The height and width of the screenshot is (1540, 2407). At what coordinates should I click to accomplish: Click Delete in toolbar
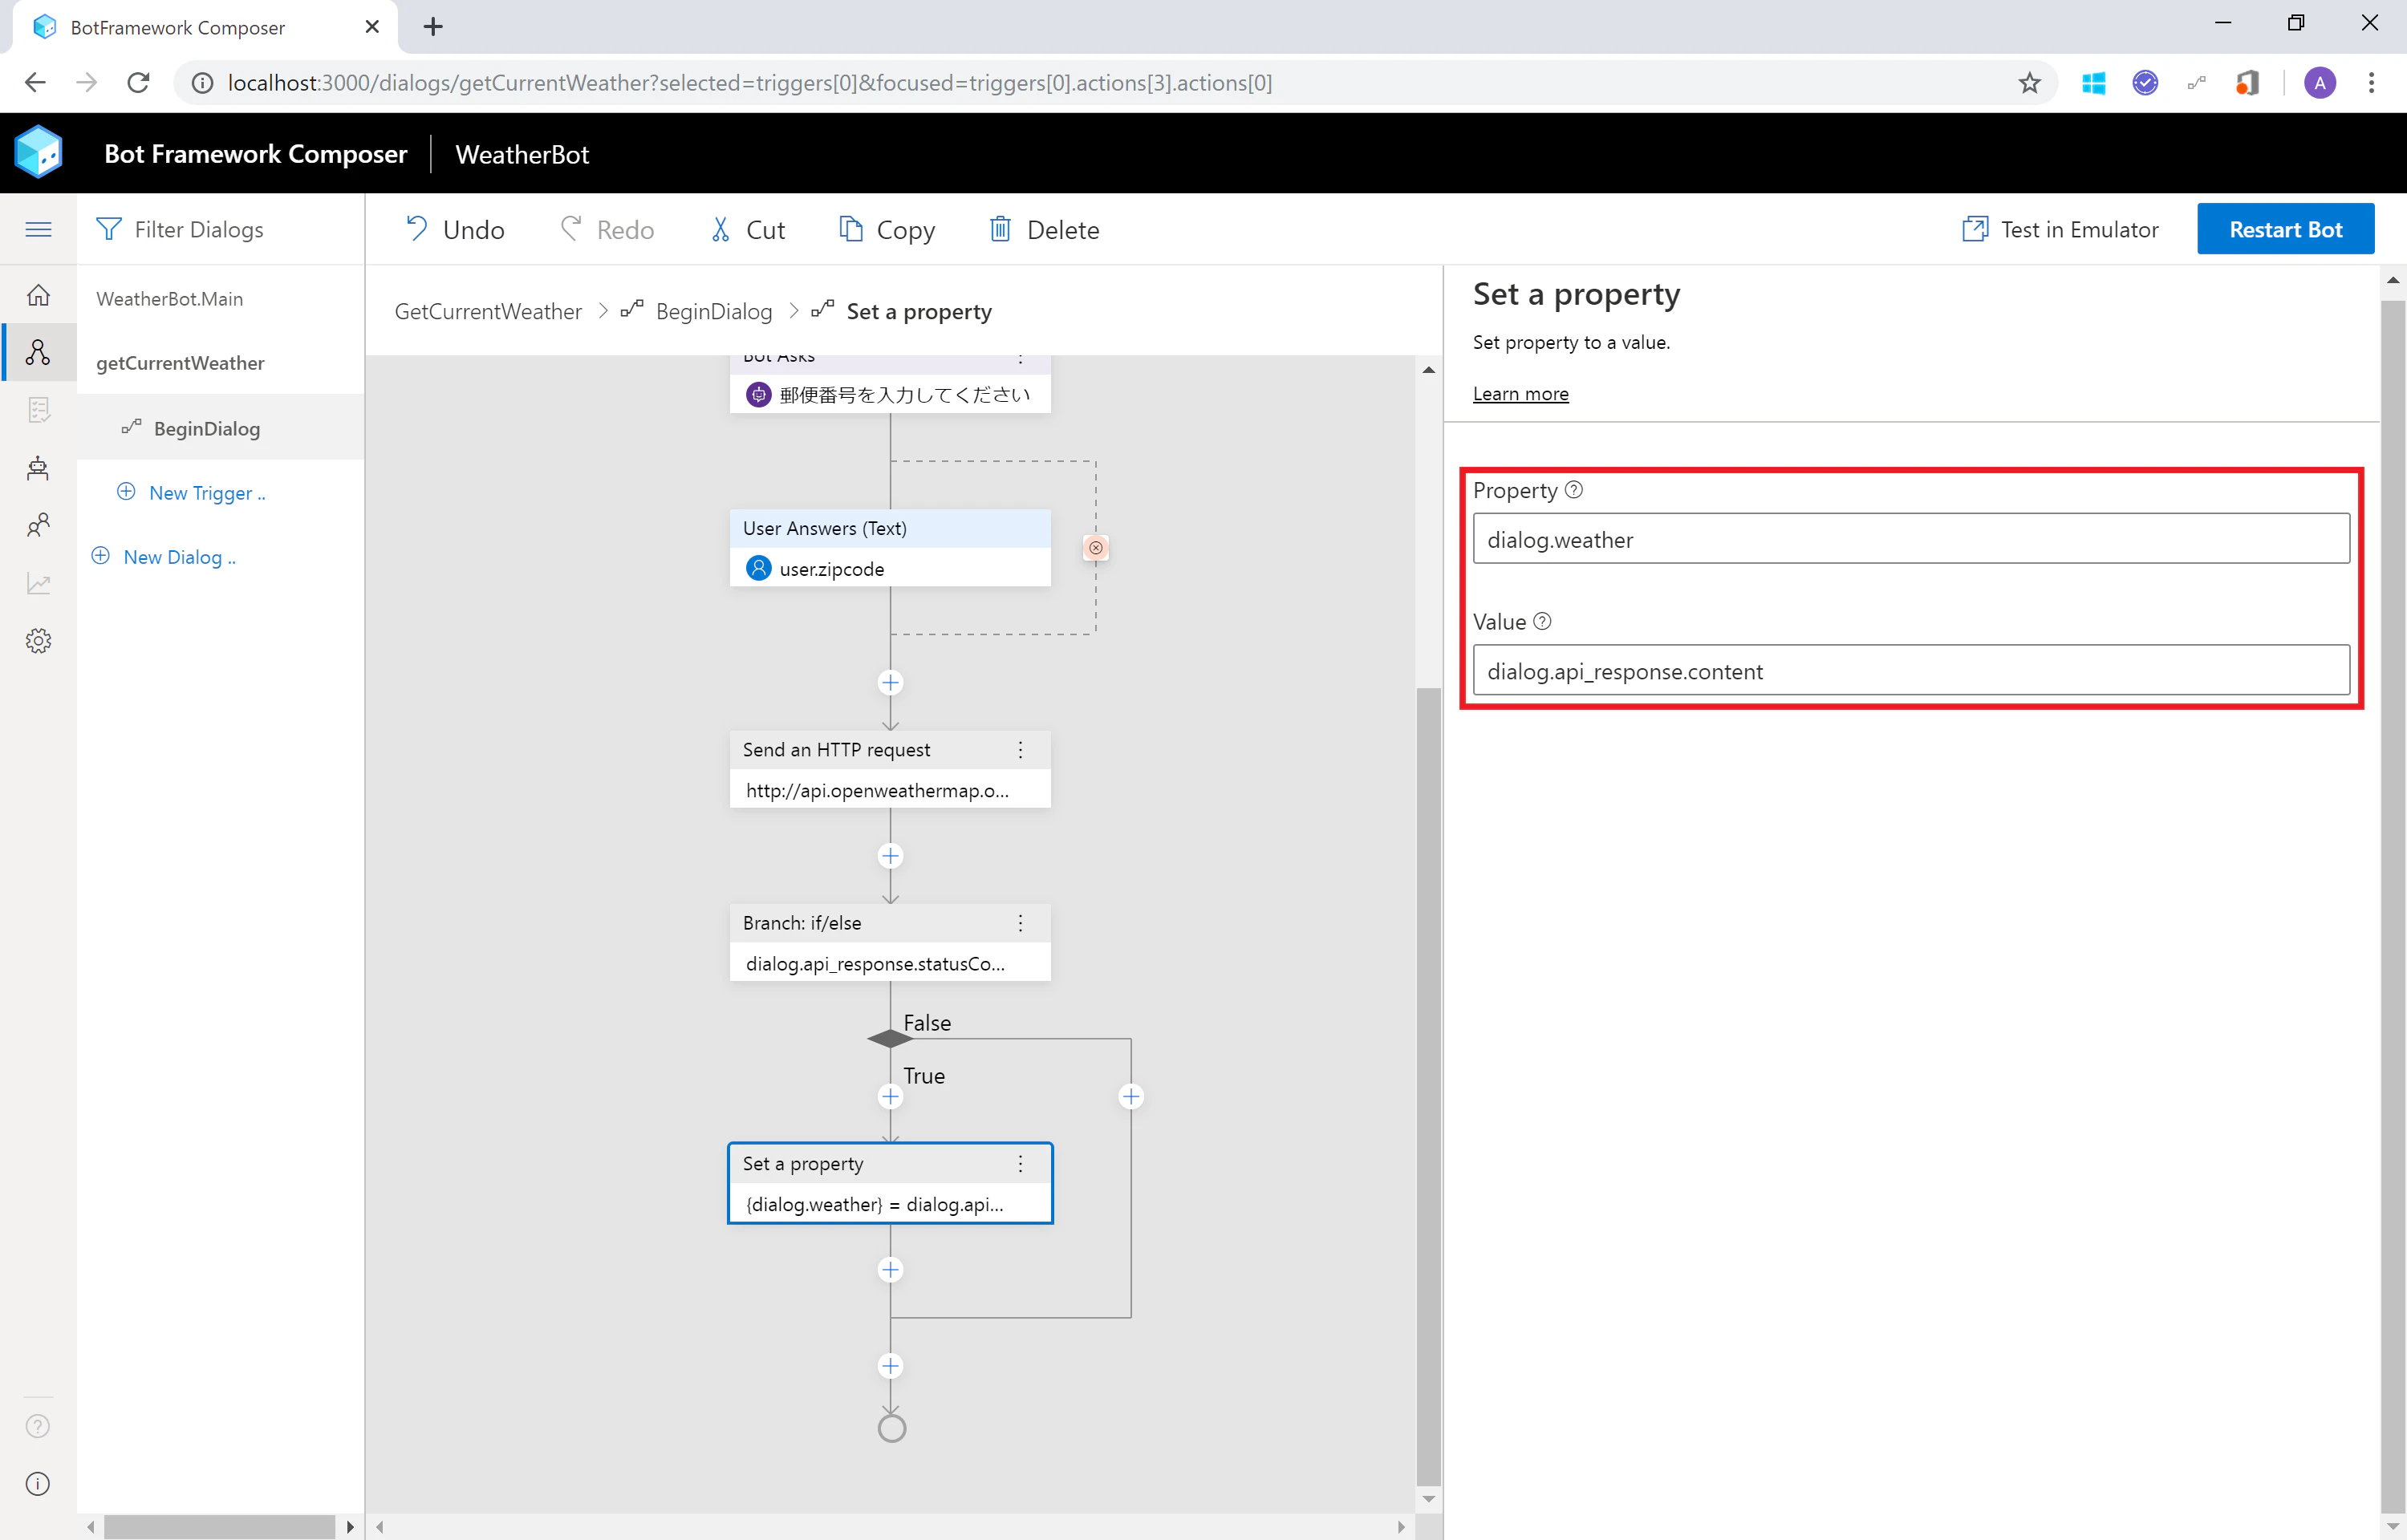1044,230
